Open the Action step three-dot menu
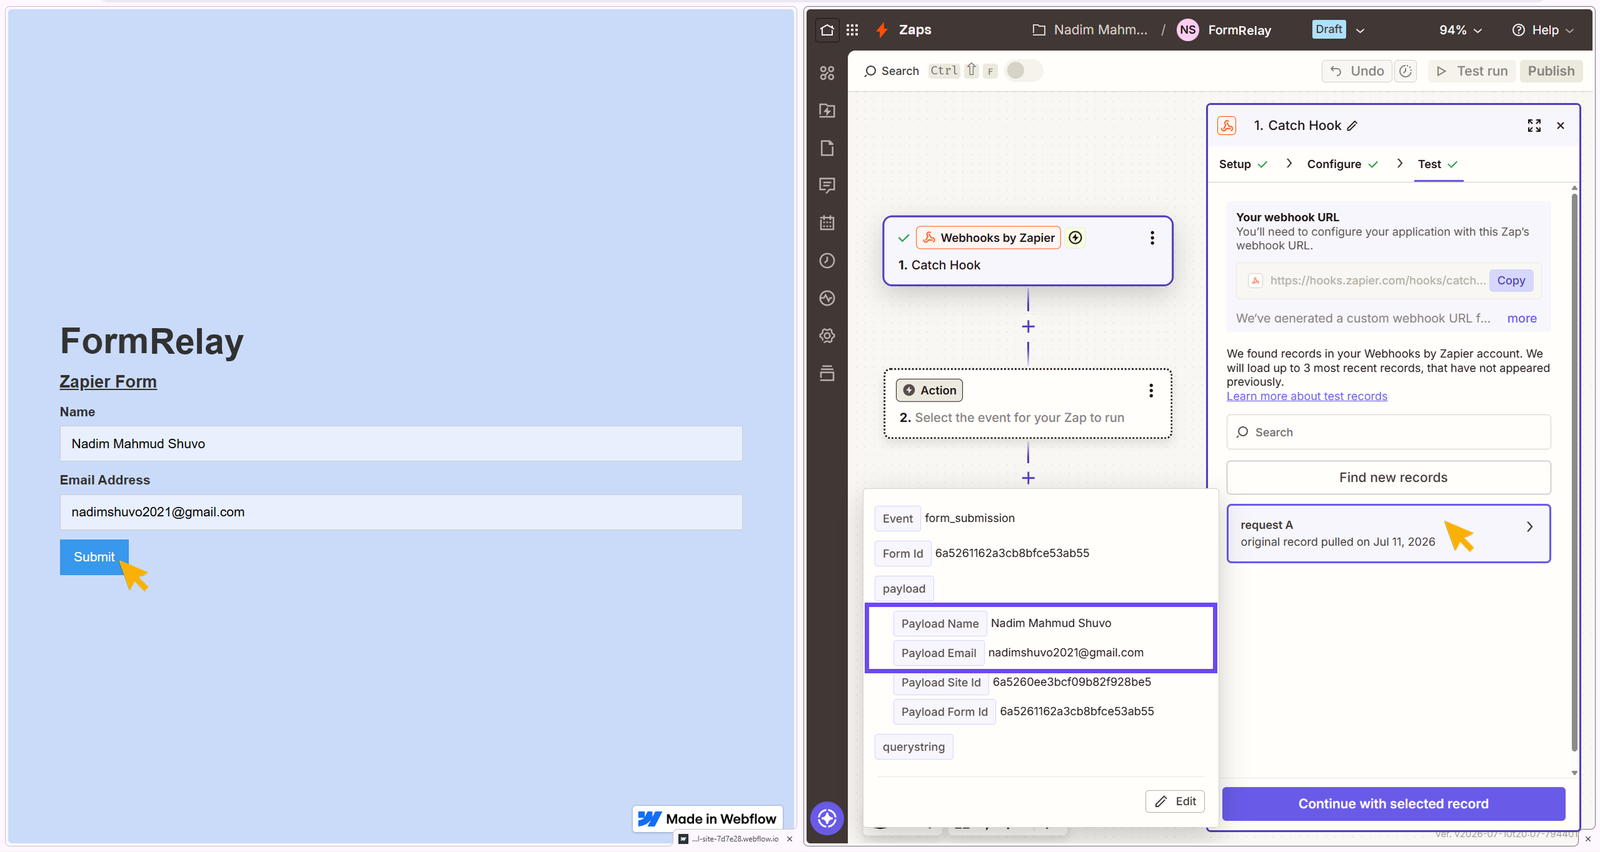Screen dimensions: 1600x852 pyautogui.click(x=1151, y=391)
